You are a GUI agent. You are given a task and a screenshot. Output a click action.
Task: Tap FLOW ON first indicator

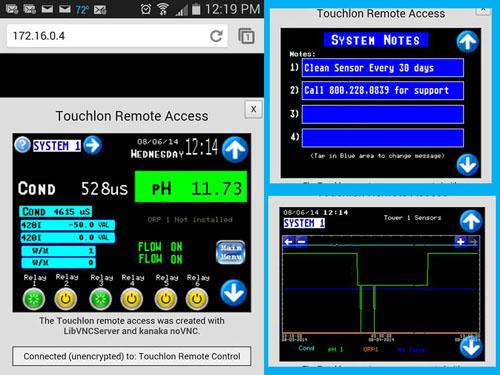160,247
